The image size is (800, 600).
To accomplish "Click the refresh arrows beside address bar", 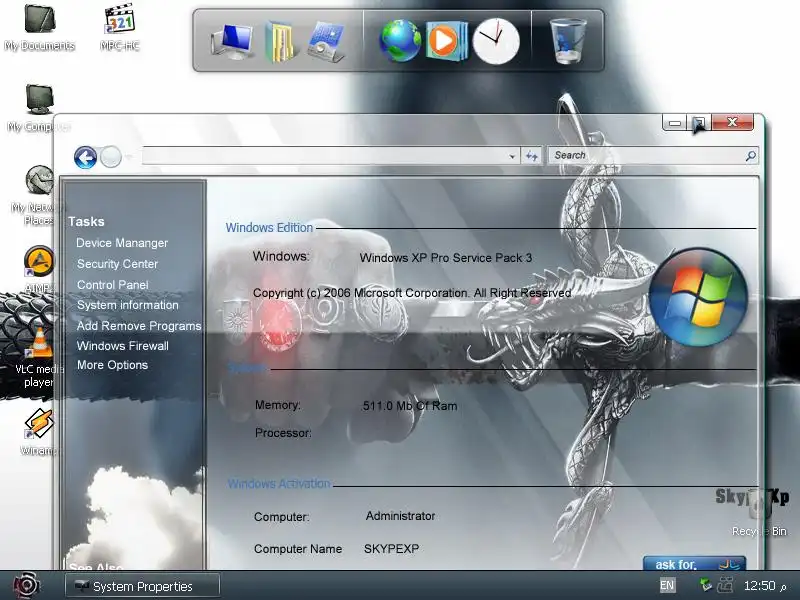I will click(531, 156).
